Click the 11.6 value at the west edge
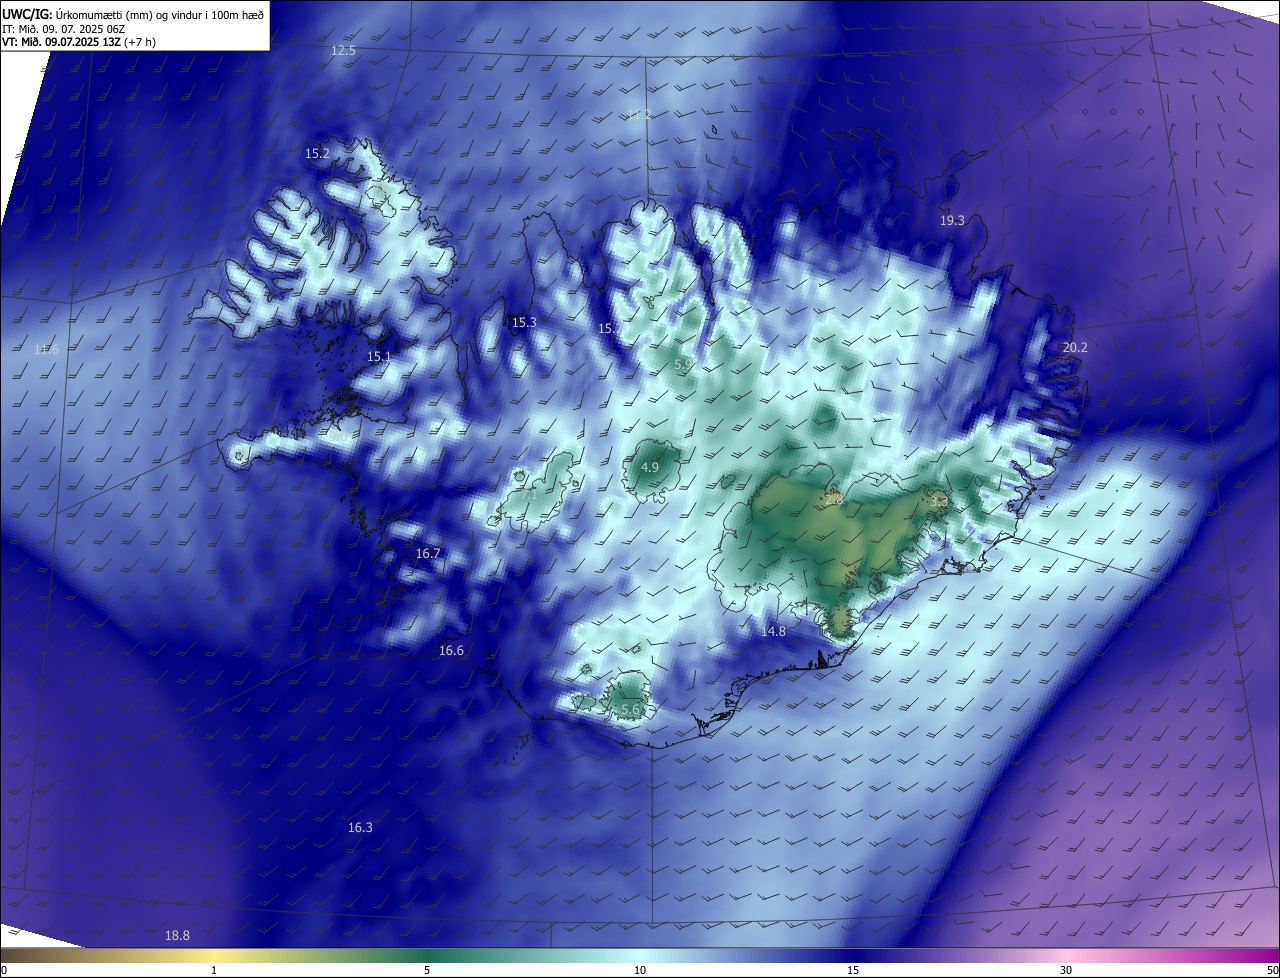1280x978 pixels. click(x=46, y=349)
